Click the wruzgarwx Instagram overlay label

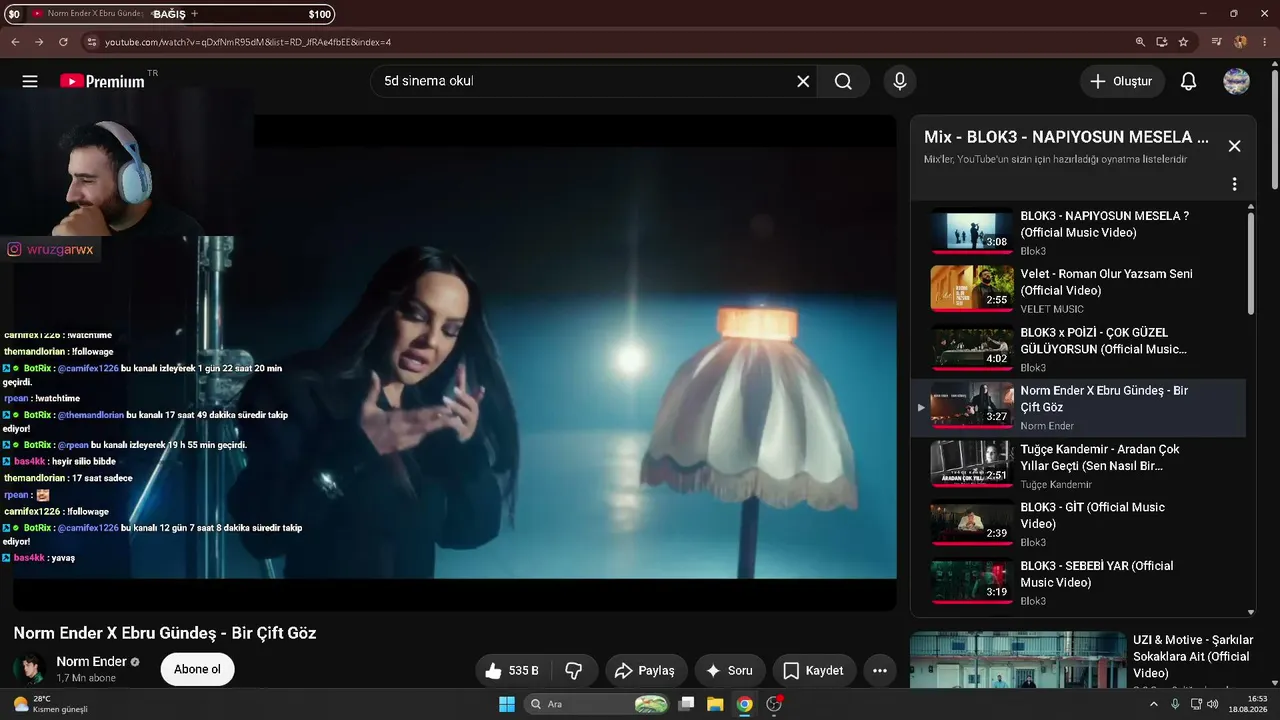click(51, 250)
